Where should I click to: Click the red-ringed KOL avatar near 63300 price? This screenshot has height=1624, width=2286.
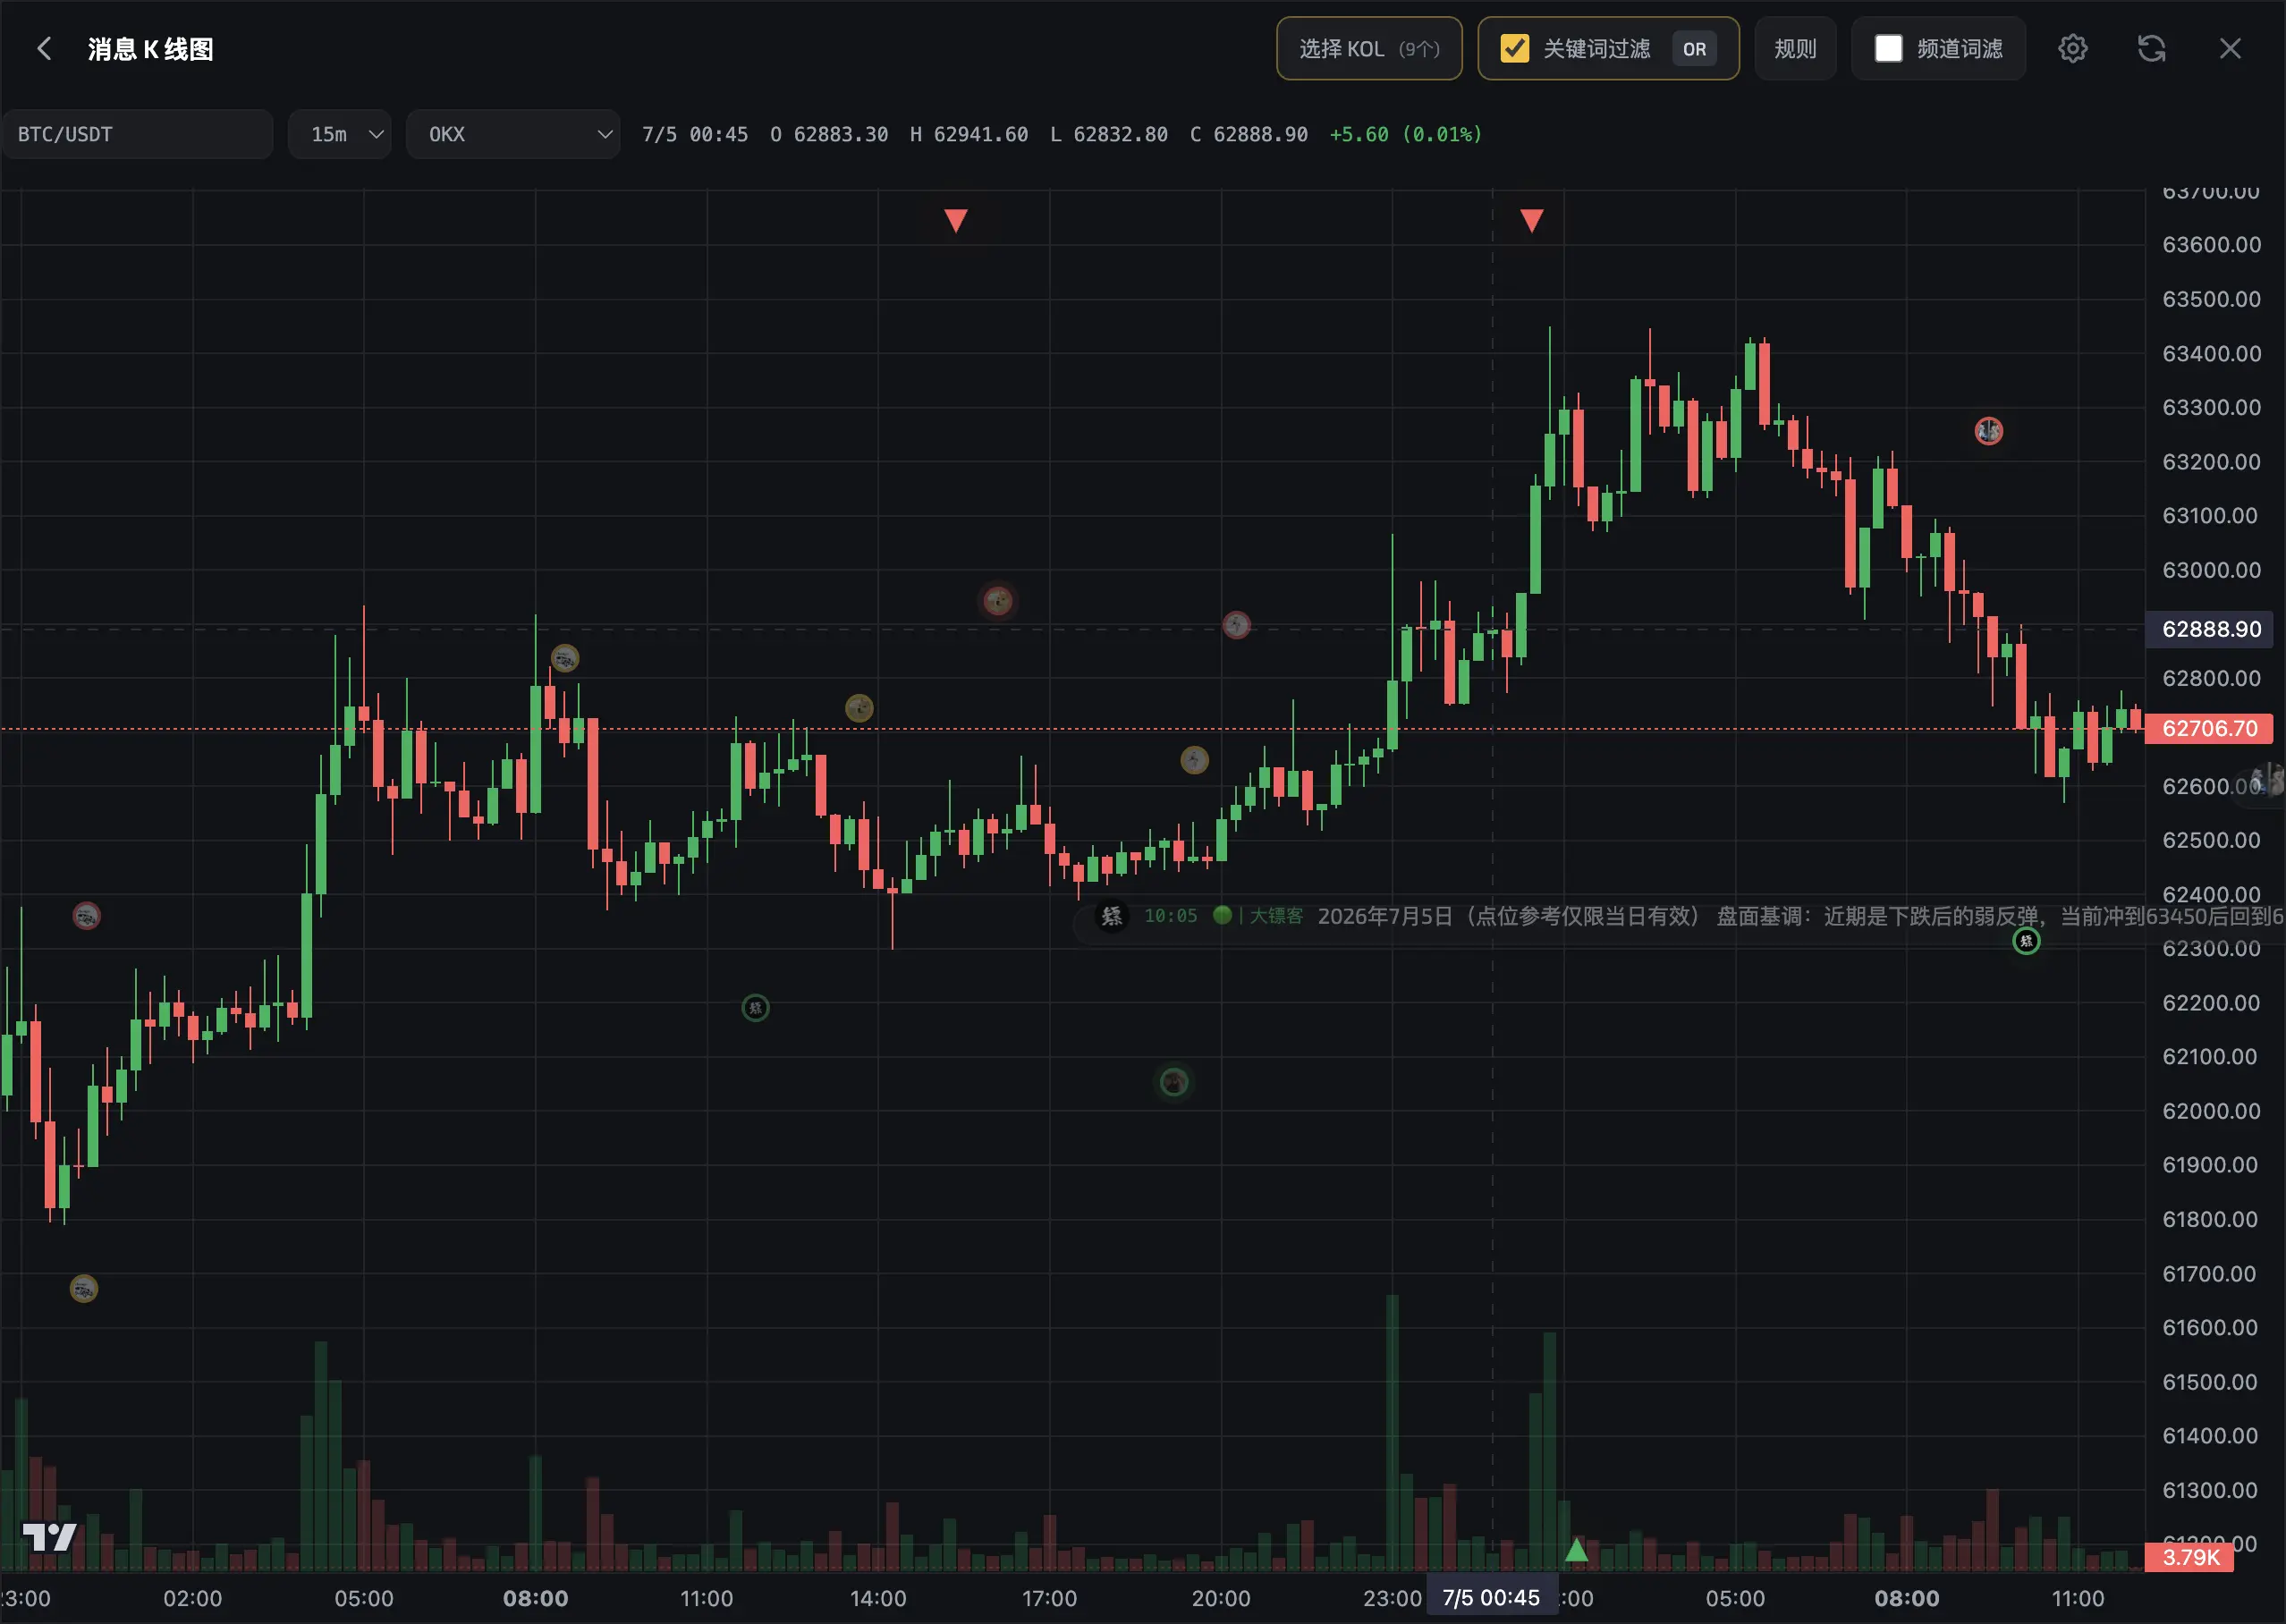(x=1989, y=431)
